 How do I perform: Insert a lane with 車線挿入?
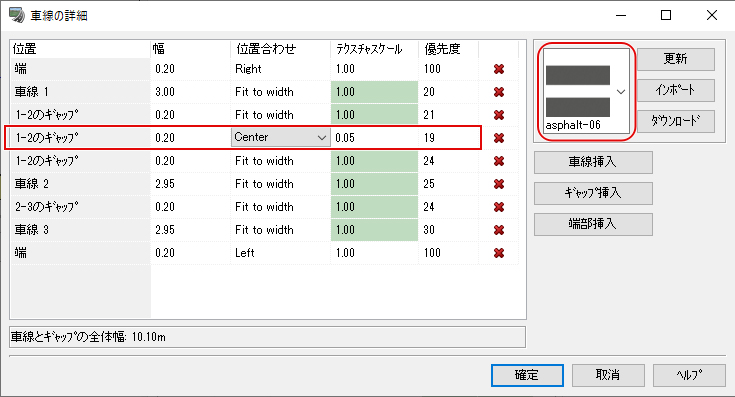(593, 162)
